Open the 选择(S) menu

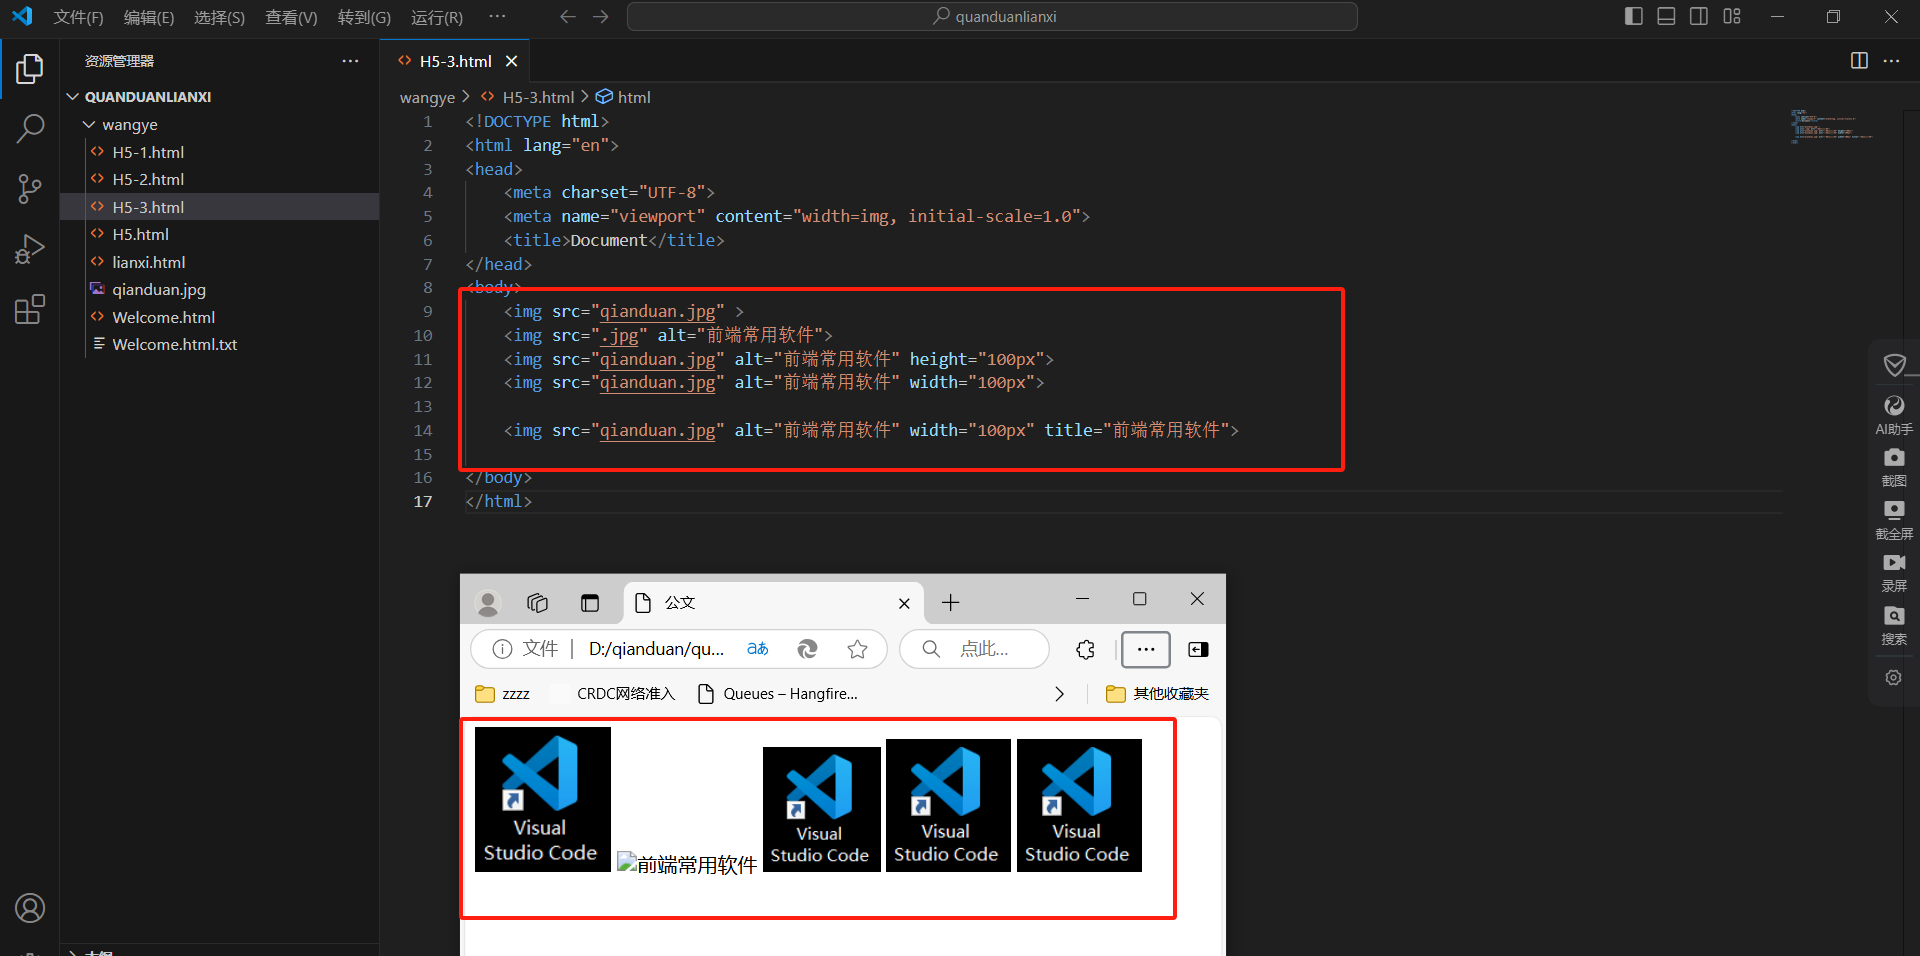[219, 17]
